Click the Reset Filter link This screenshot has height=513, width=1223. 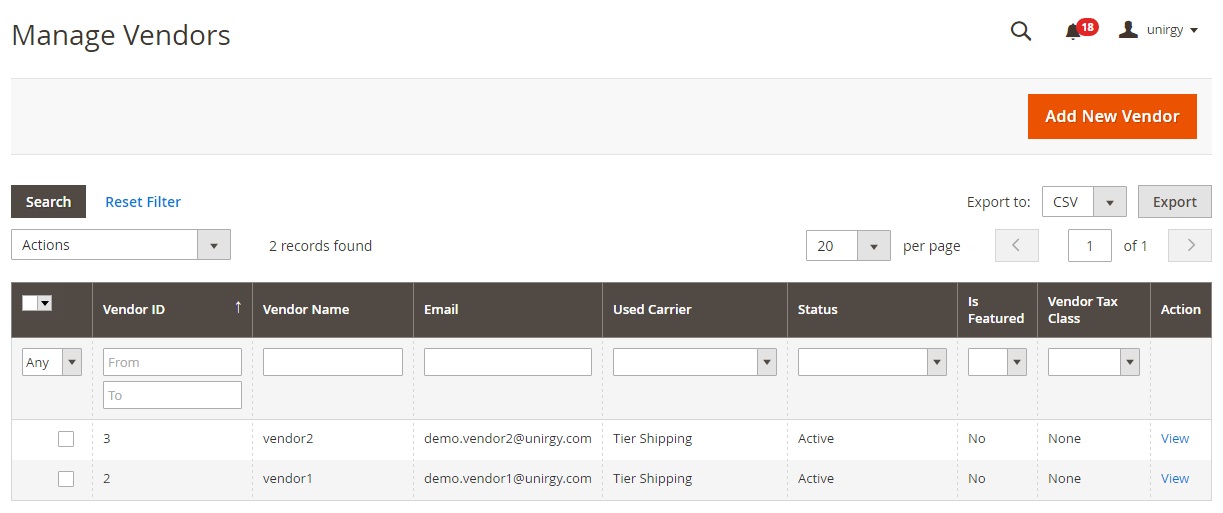[x=143, y=202]
